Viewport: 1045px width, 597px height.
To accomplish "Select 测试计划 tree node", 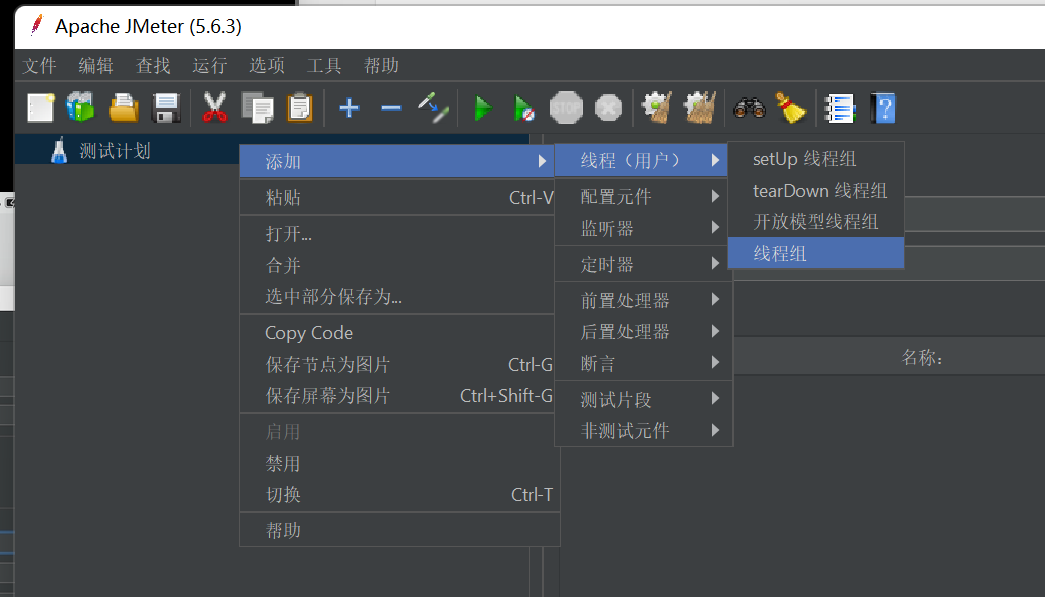I will [x=115, y=151].
